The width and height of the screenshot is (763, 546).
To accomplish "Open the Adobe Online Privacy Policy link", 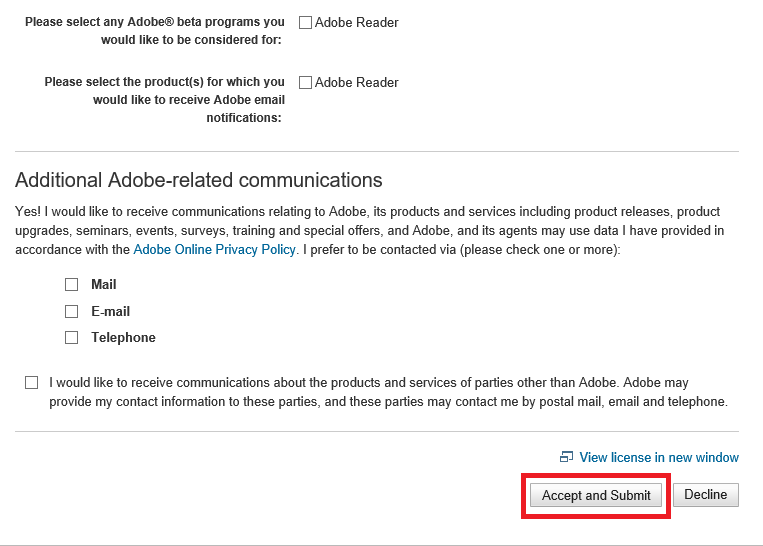I will point(214,249).
